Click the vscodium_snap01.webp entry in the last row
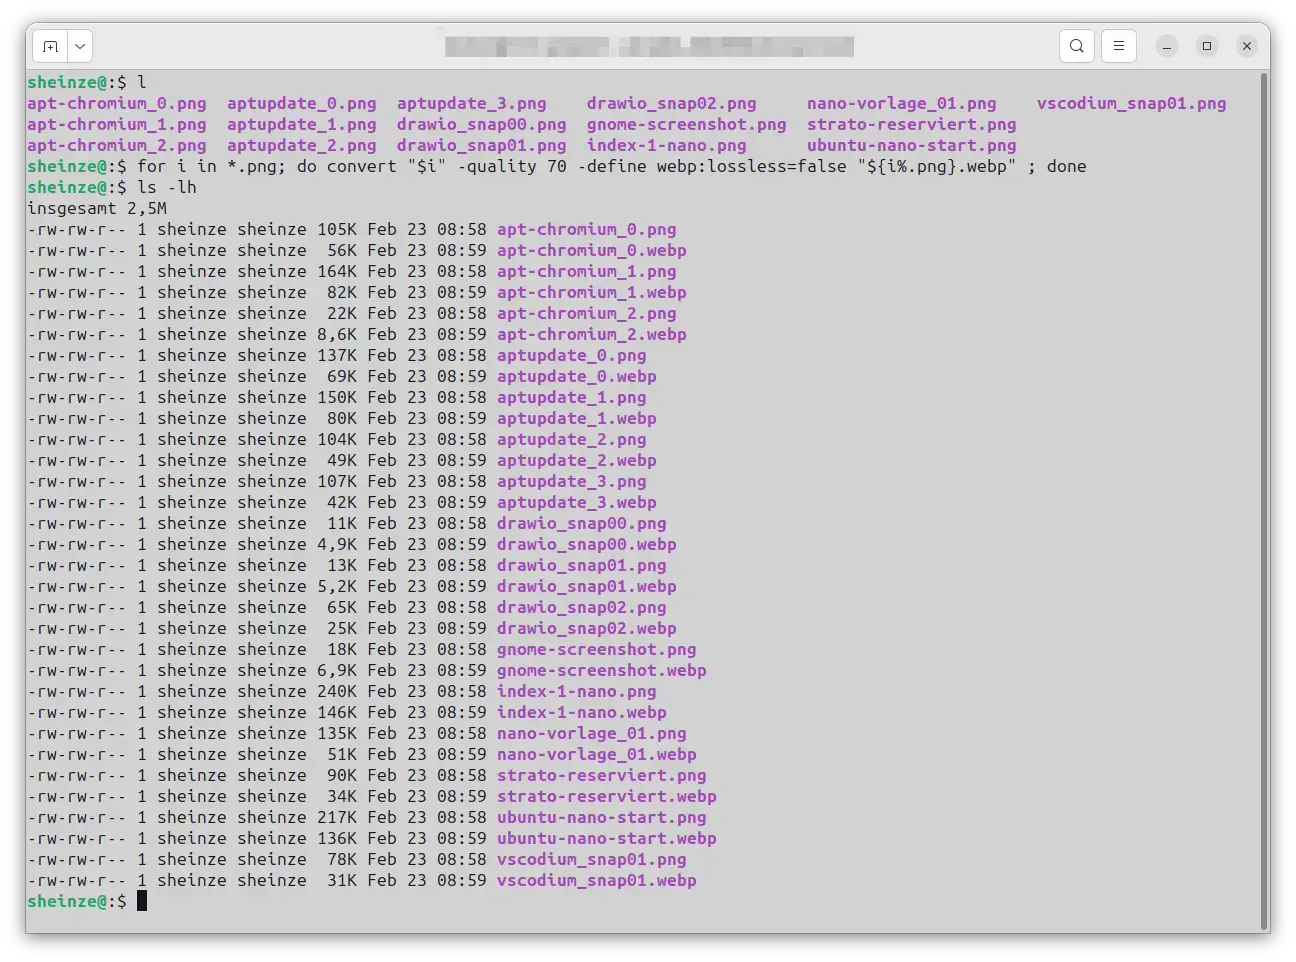Viewport: 1296px width, 962px height. pos(596,880)
